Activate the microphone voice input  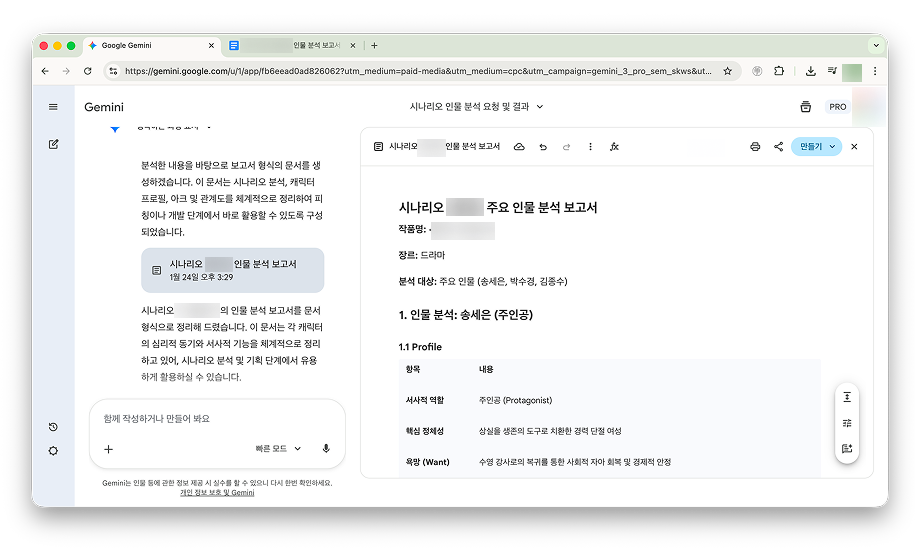click(x=326, y=448)
